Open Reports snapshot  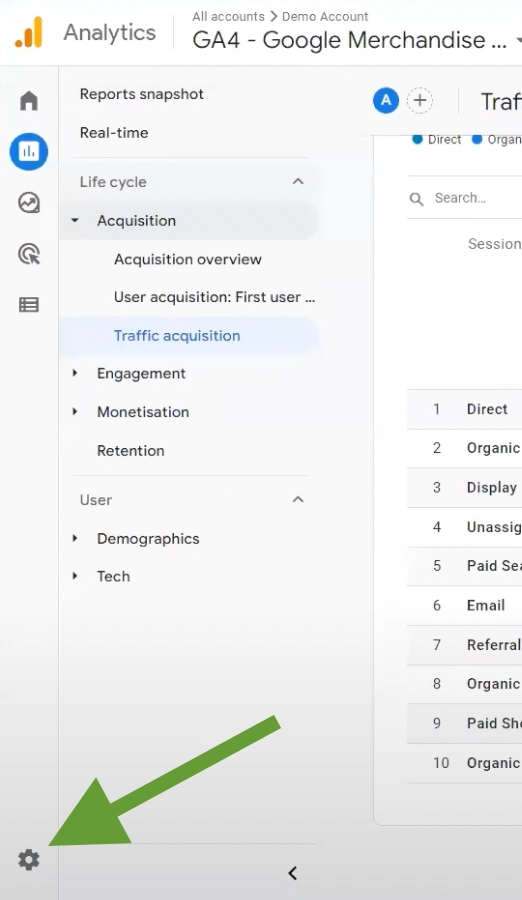[141, 94]
